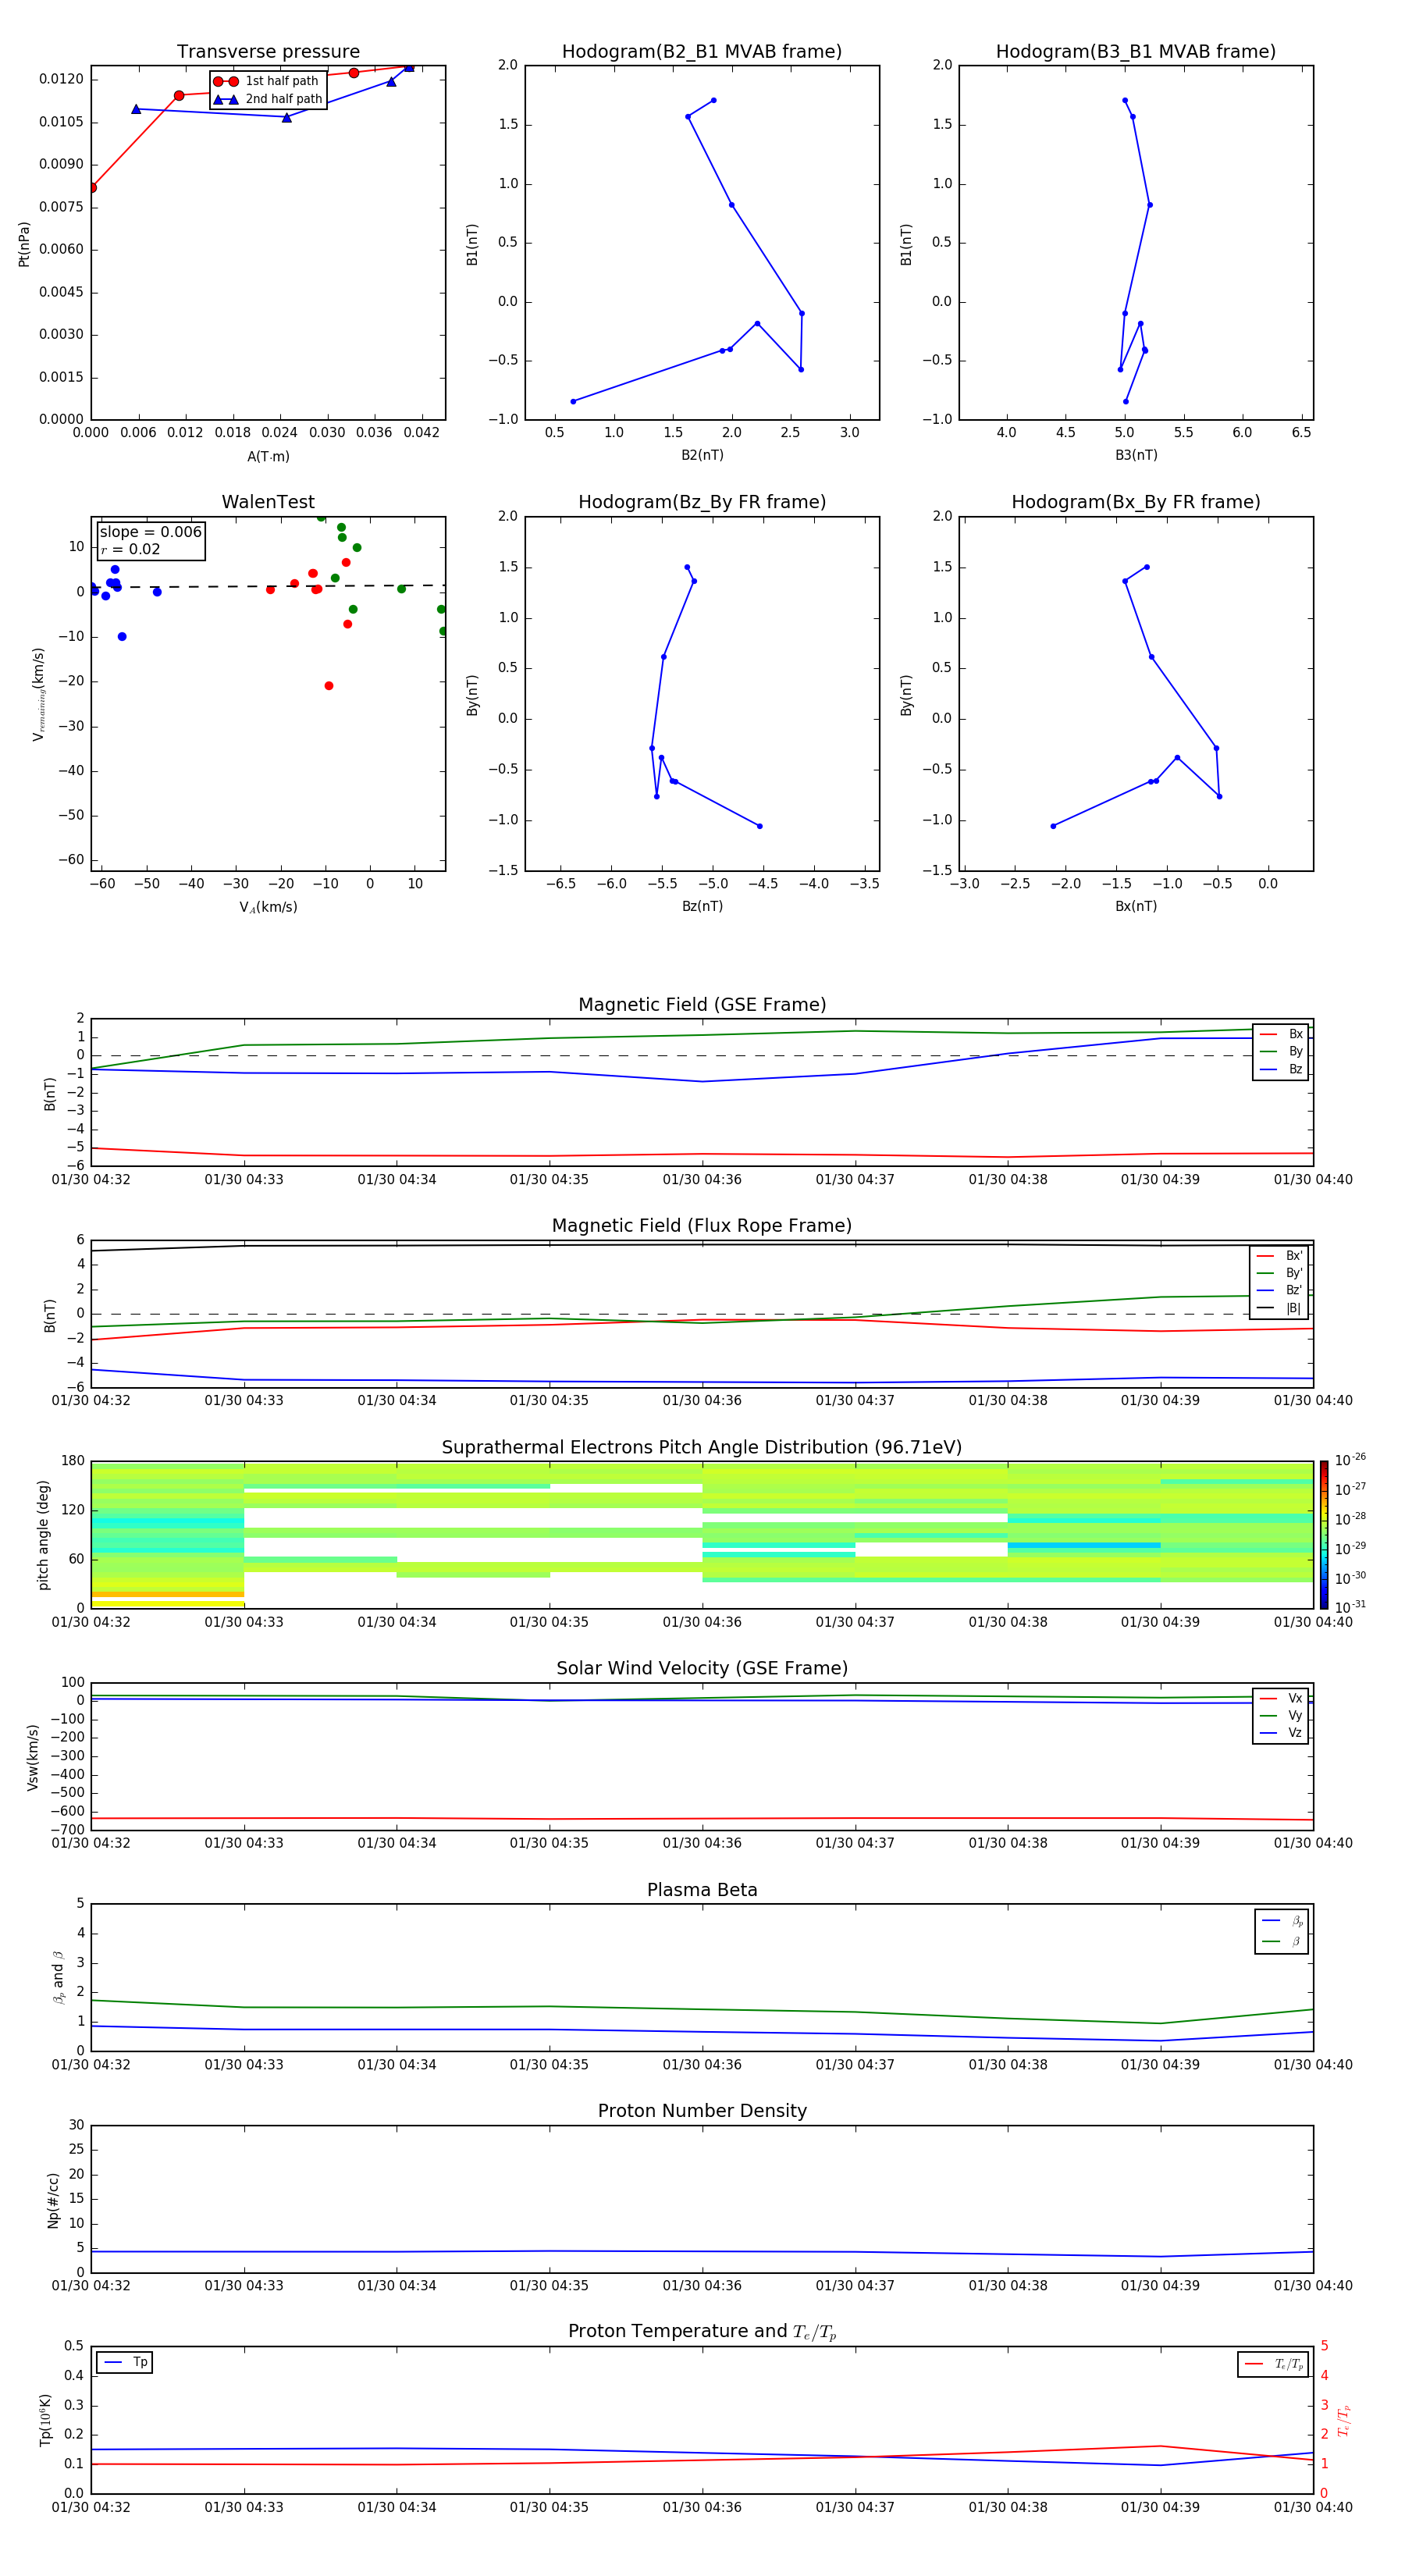This screenshot has height=2576, width=1405.
Task: Click 'Pt(nPa)' y-axis label
Action: pyautogui.click(x=24, y=244)
